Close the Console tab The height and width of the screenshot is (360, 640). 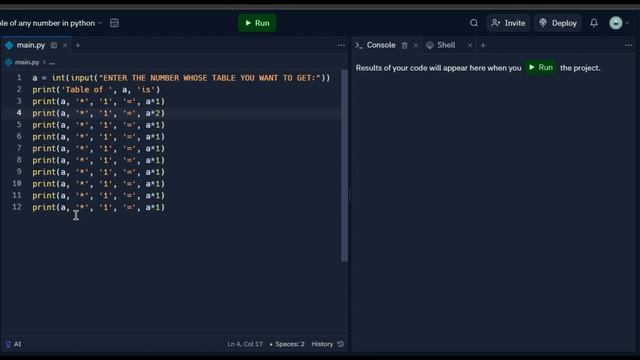[x=416, y=45]
